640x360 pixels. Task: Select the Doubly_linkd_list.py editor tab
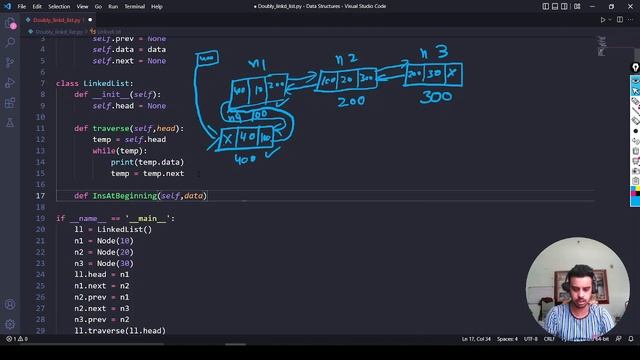[x=57, y=20]
